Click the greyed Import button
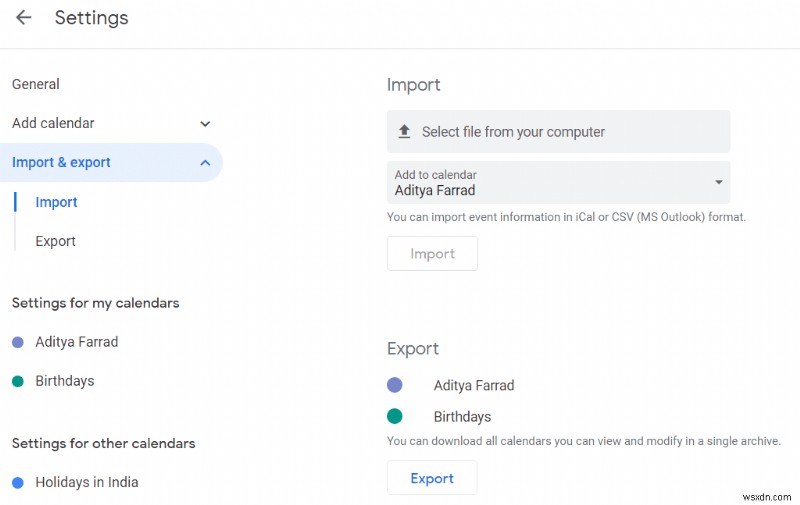The width and height of the screenshot is (800, 505). pyautogui.click(x=432, y=254)
